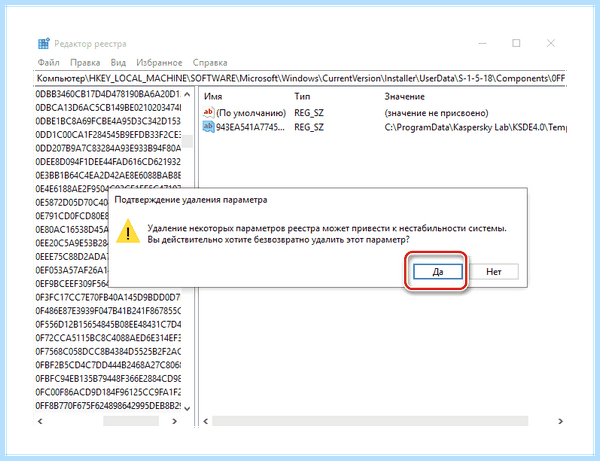
Task: Select key 0DBE1BC8A69FCBE4A95D3C342D153
Action: tap(108, 121)
